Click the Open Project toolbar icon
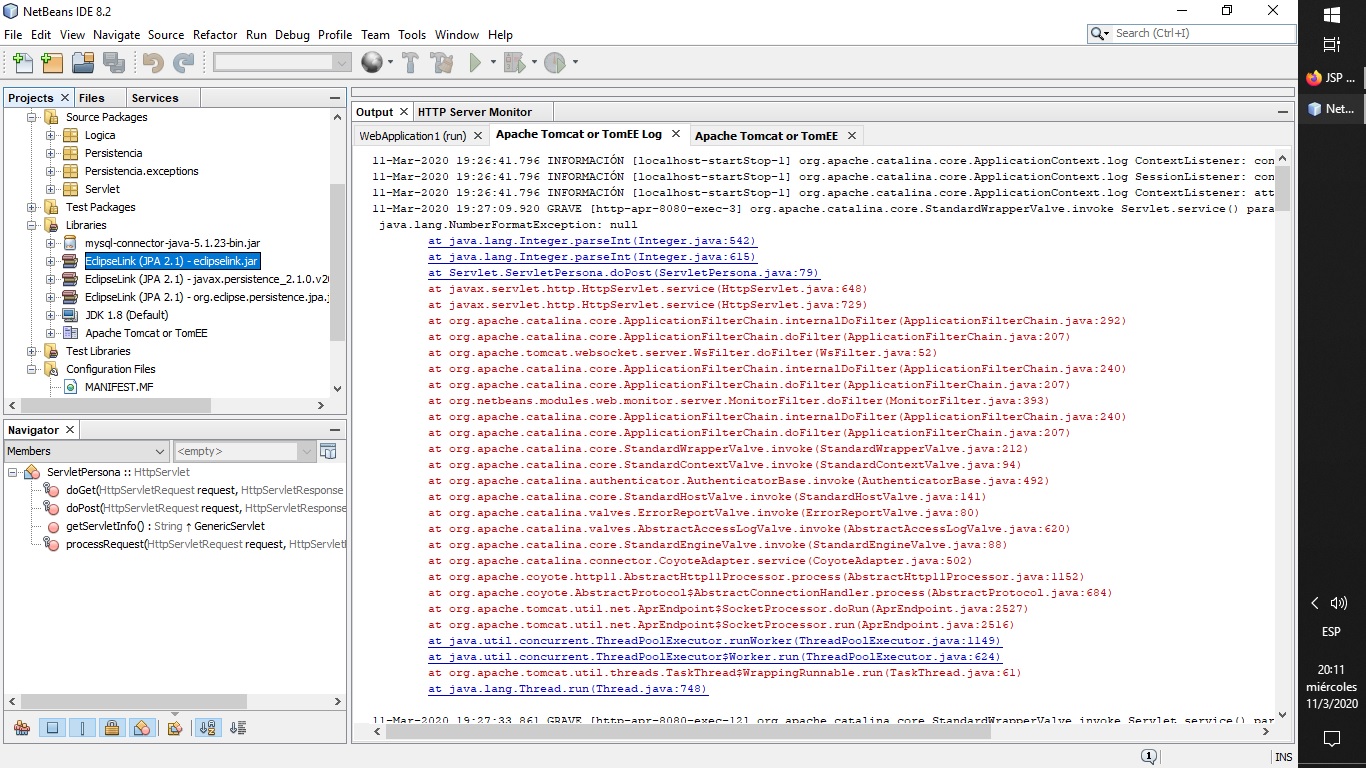Image resolution: width=1366 pixels, height=768 pixels. 83,62
